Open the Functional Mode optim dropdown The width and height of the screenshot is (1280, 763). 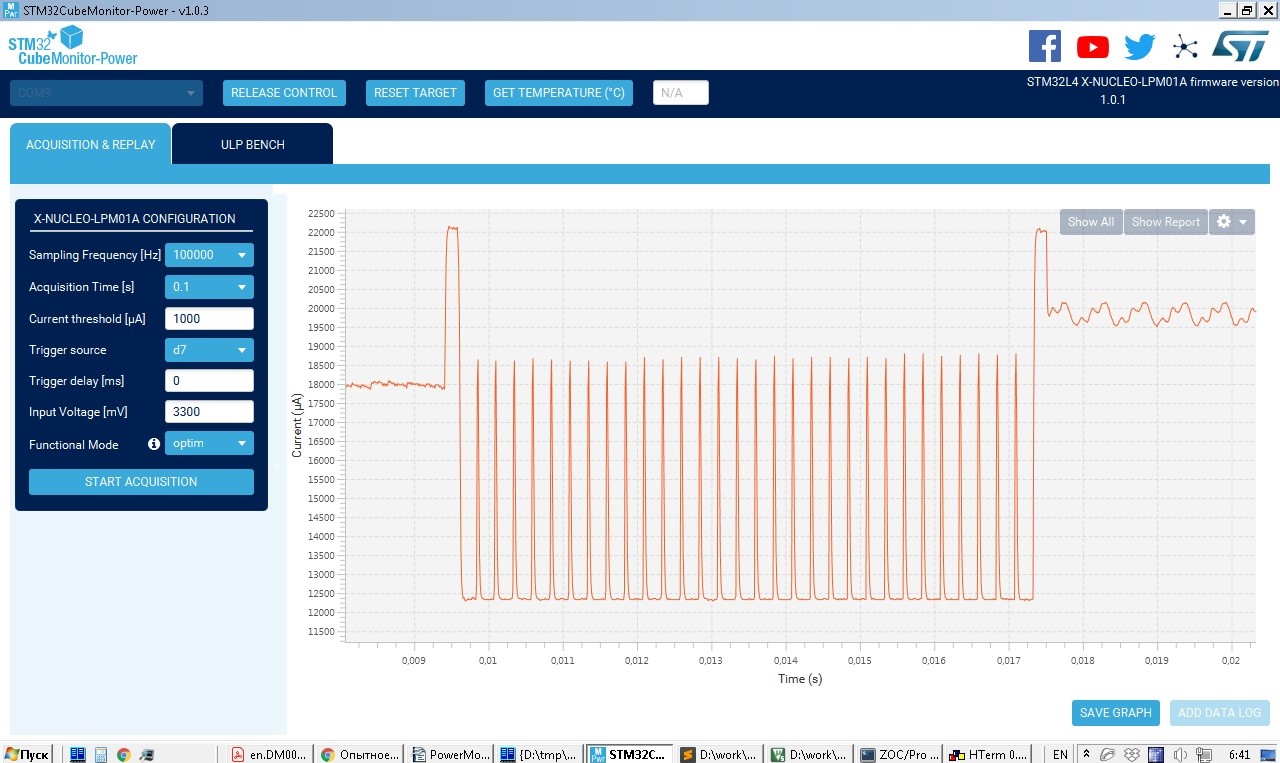coord(209,443)
